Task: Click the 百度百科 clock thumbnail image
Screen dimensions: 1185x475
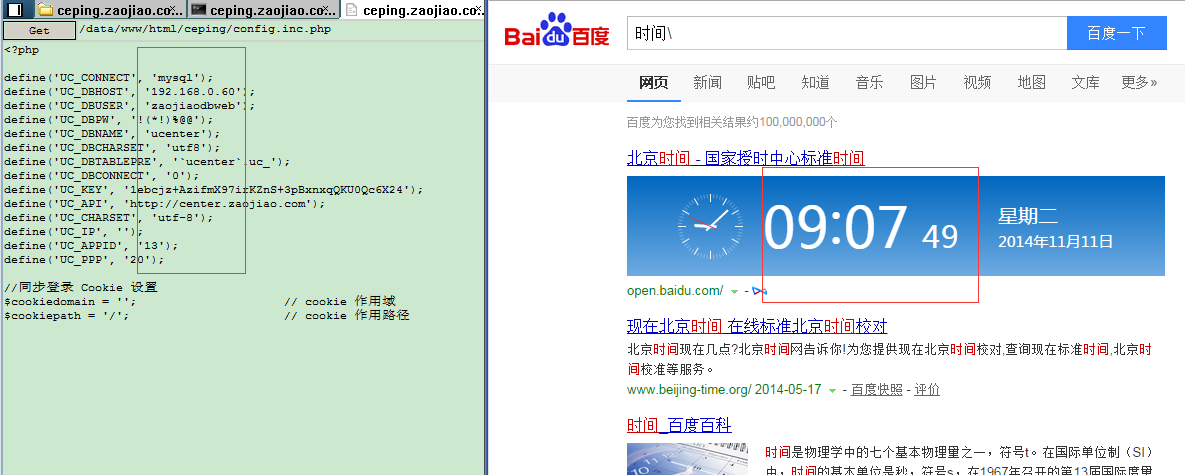Action: [x=689, y=459]
